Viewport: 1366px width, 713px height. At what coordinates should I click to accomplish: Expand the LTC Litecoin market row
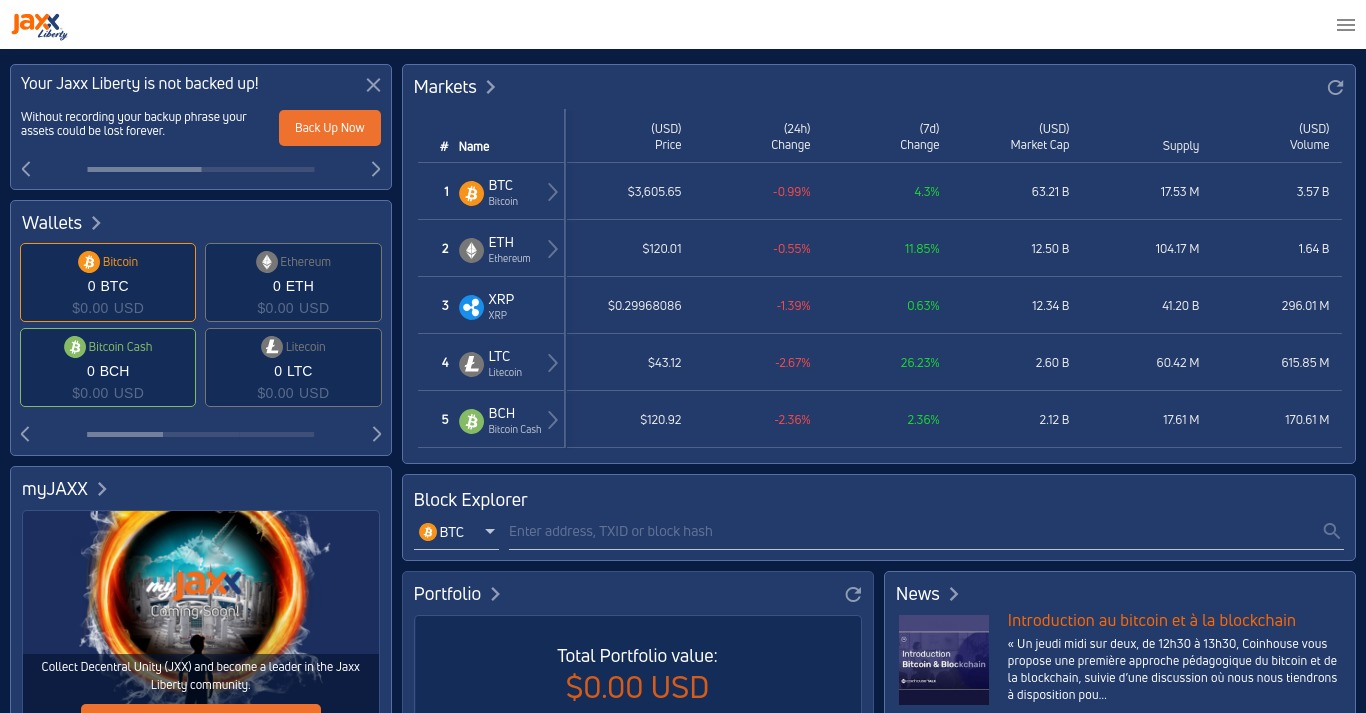coord(553,363)
